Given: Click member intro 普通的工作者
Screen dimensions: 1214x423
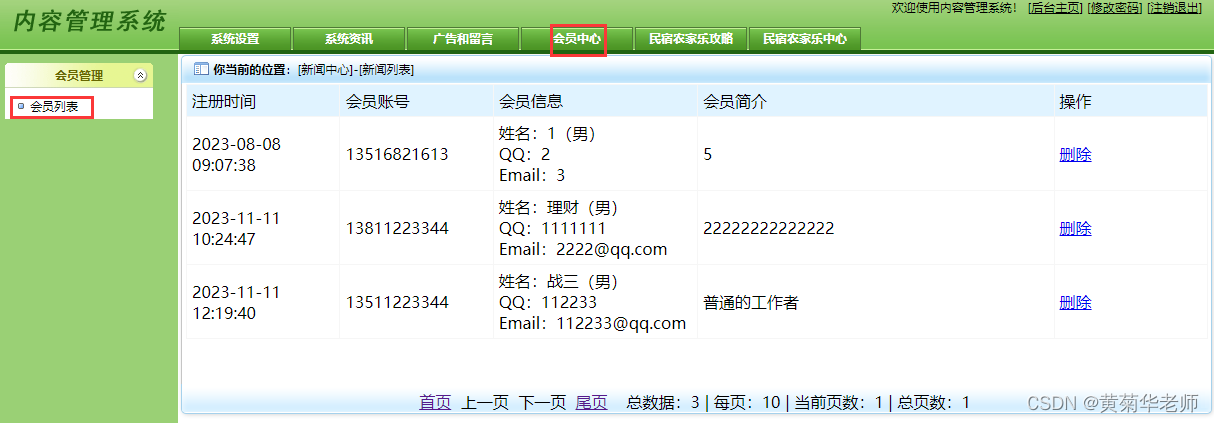Looking at the screenshot, I should [x=751, y=302].
